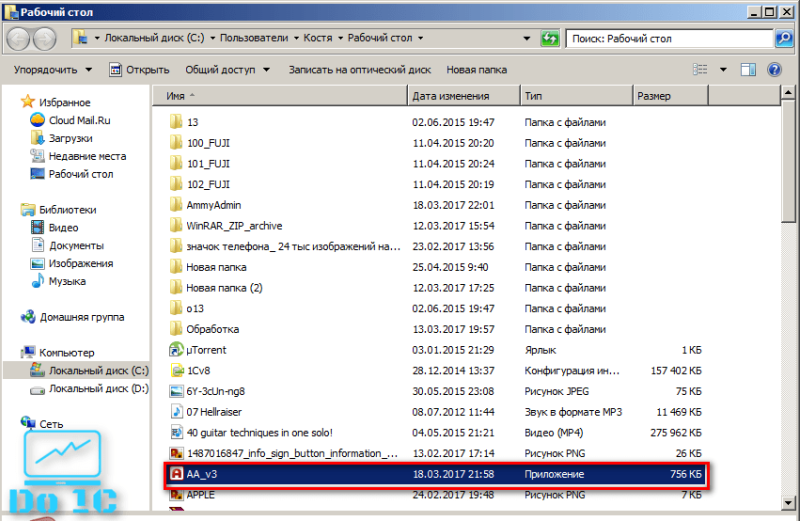Select the AA_v3 application file icon
This screenshot has height=521, width=800.
[176, 474]
